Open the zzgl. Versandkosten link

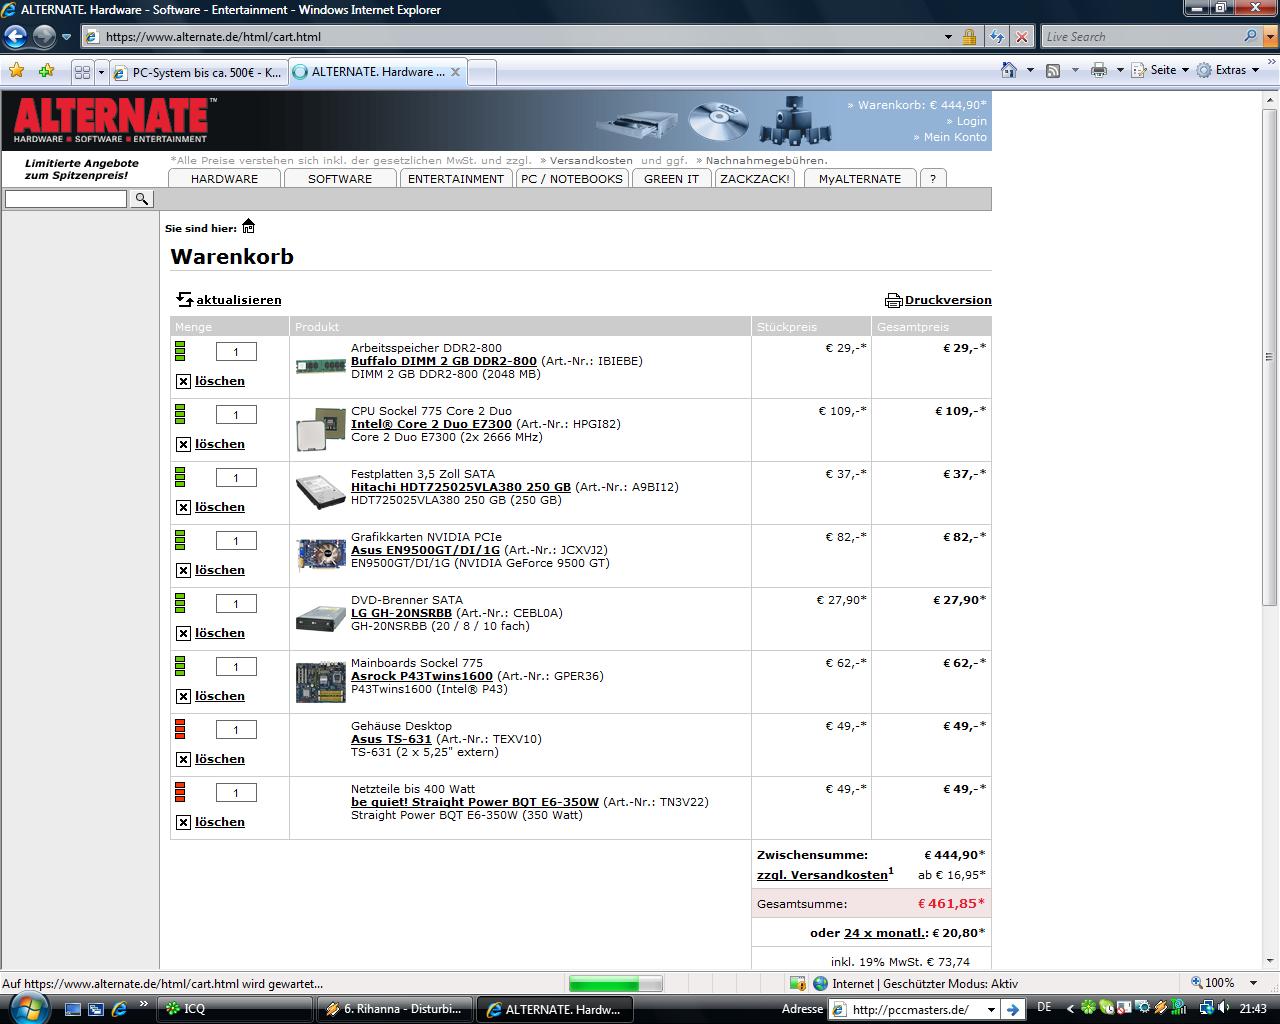pos(822,875)
